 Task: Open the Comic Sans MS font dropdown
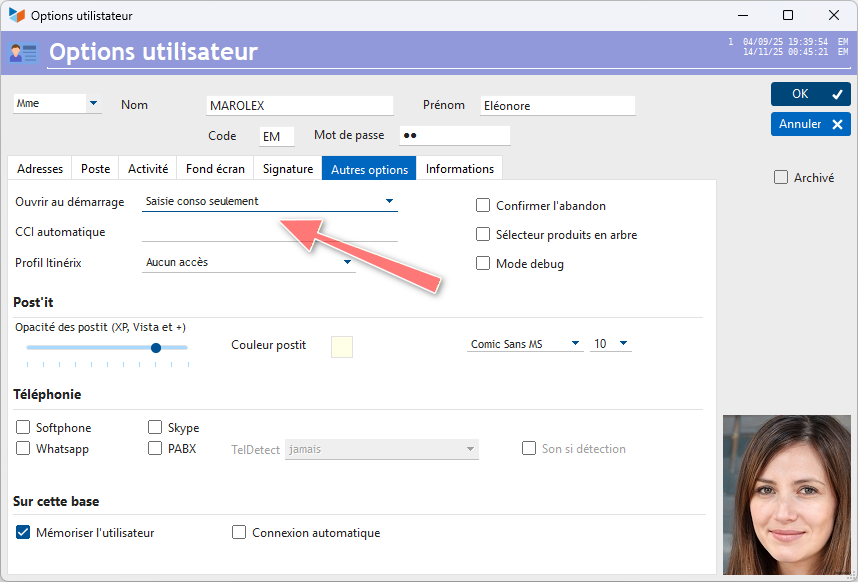[525, 344]
